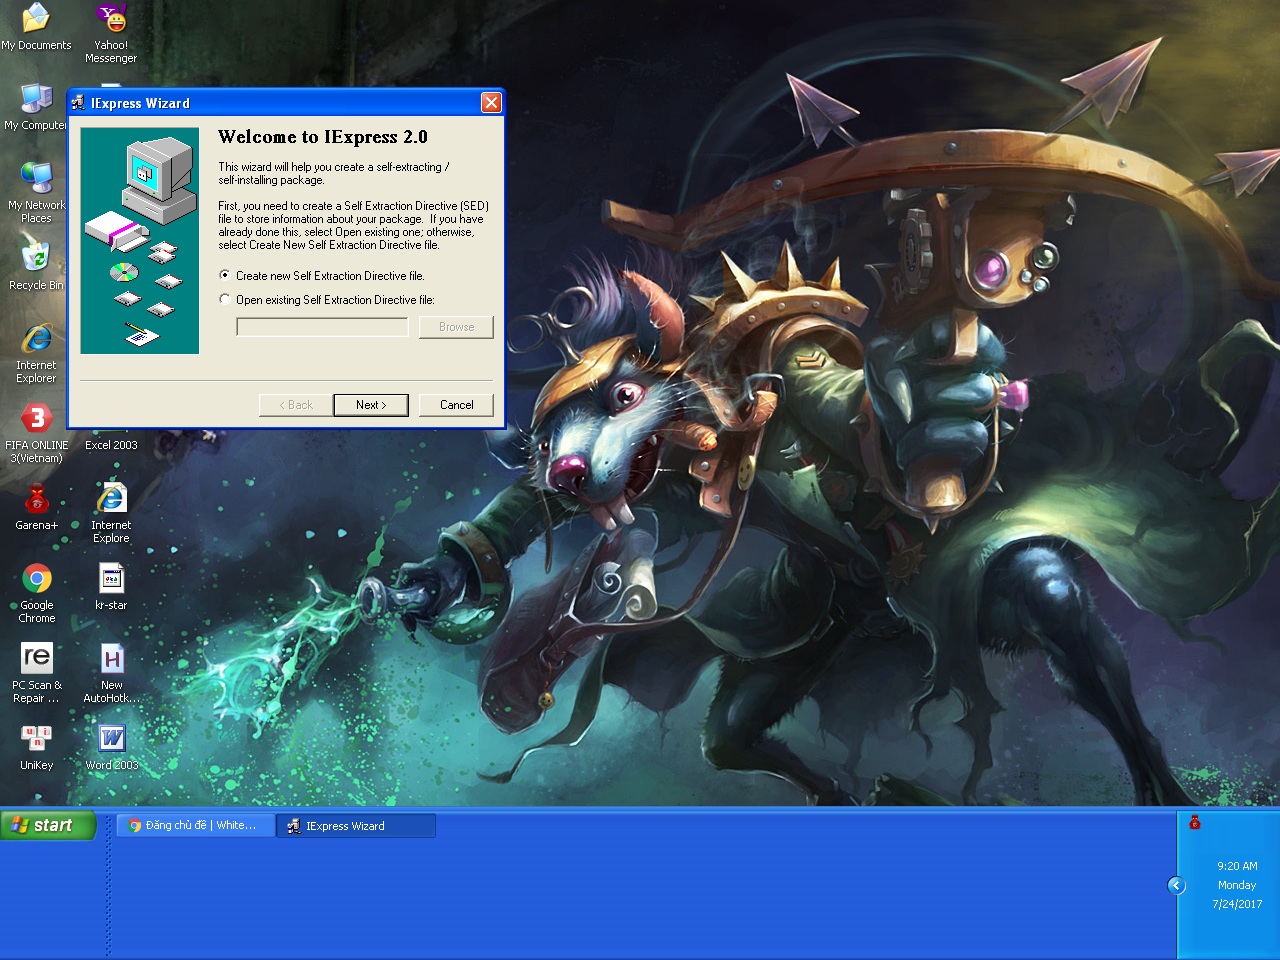Image resolution: width=1280 pixels, height=960 pixels.
Task: Launch UniKey desktop icon
Action: click(36, 746)
